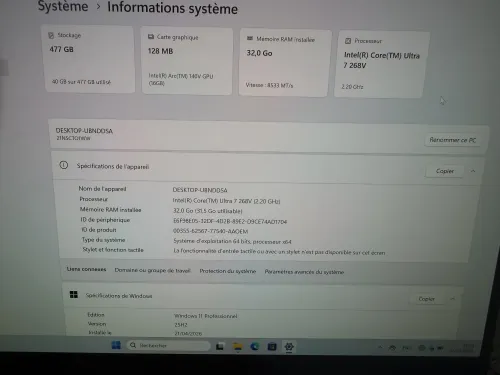500x375 pixels.
Task: Click the Stockage card icon
Action: (x=51, y=35)
